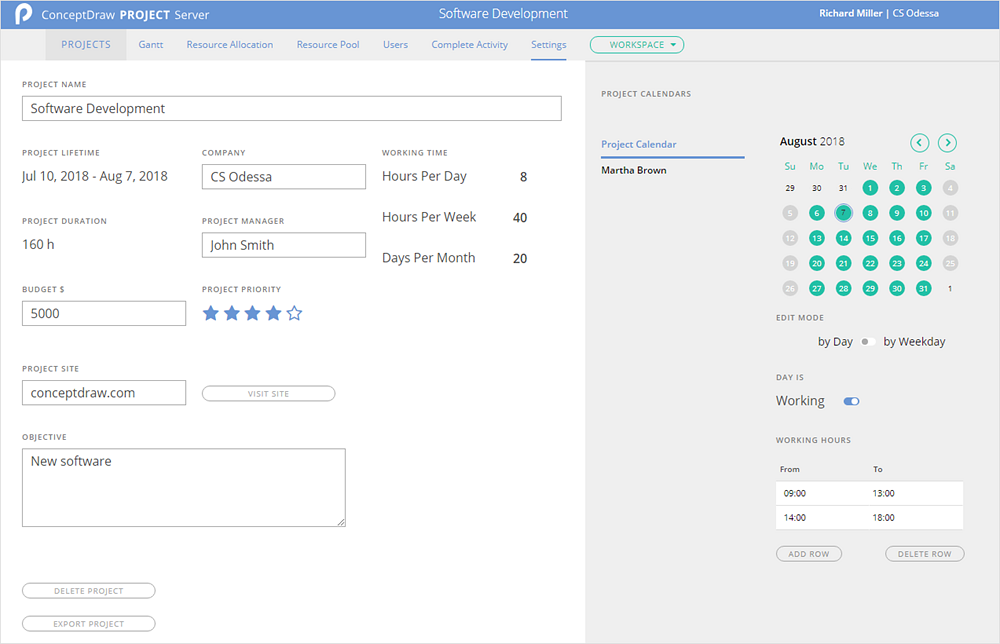Select August 2 in the calendar

coord(897,188)
